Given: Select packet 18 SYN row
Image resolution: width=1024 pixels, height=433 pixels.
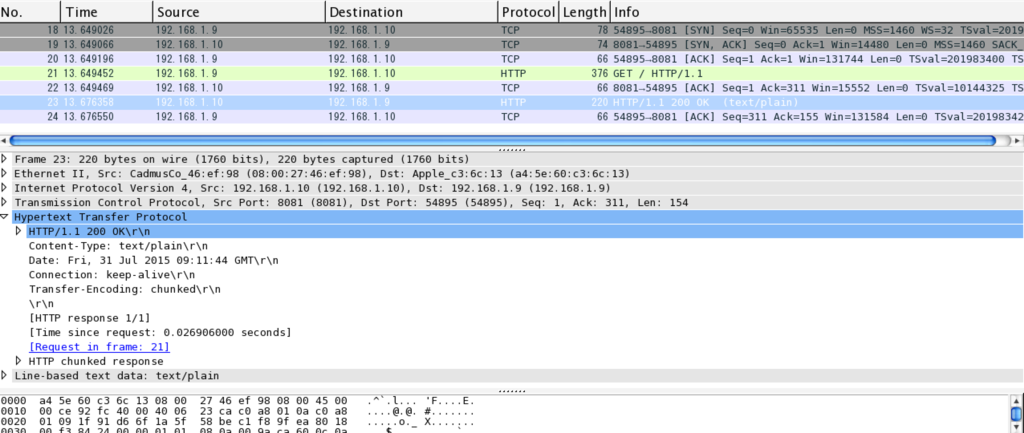Looking at the screenshot, I should pyautogui.click(x=512, y=30).
